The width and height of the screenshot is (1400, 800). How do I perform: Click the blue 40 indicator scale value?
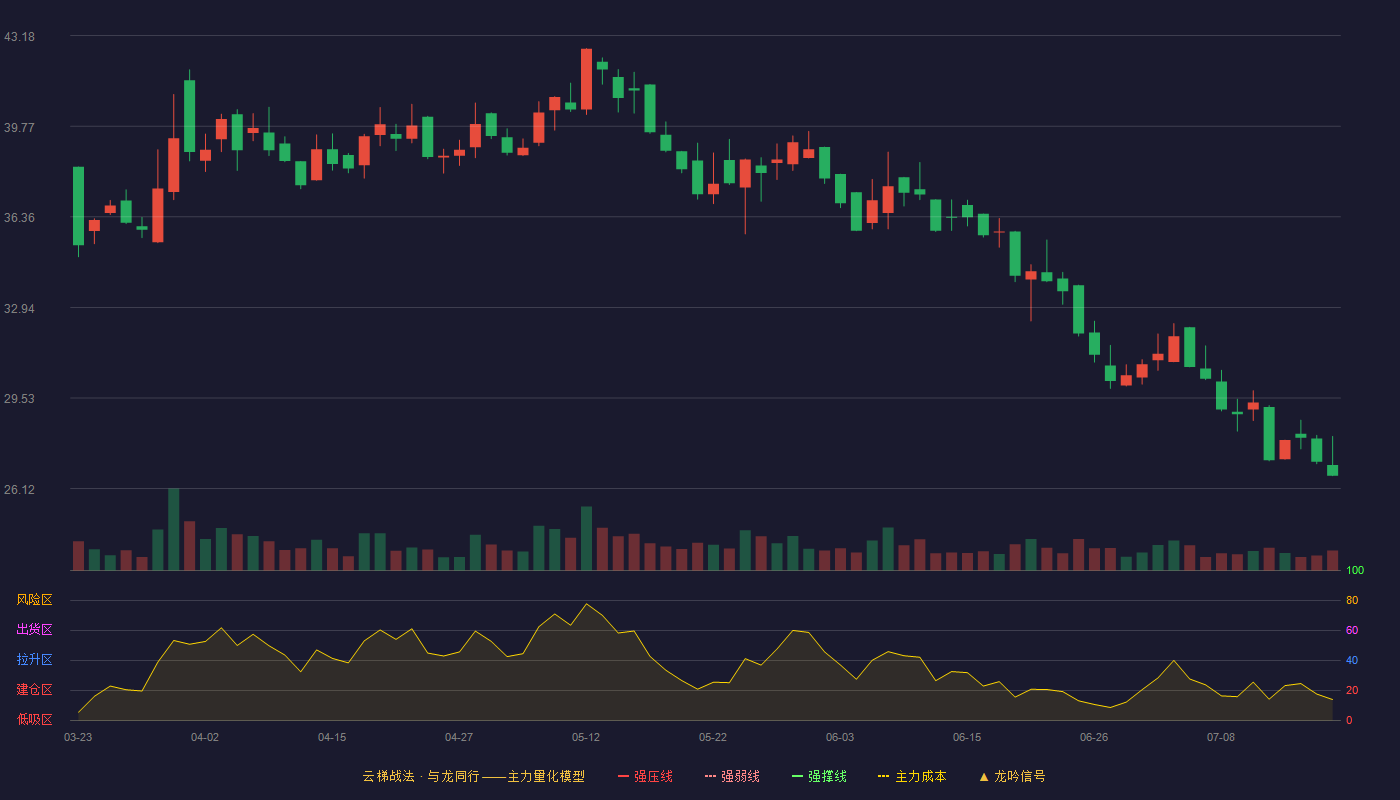pos(1352,660)
